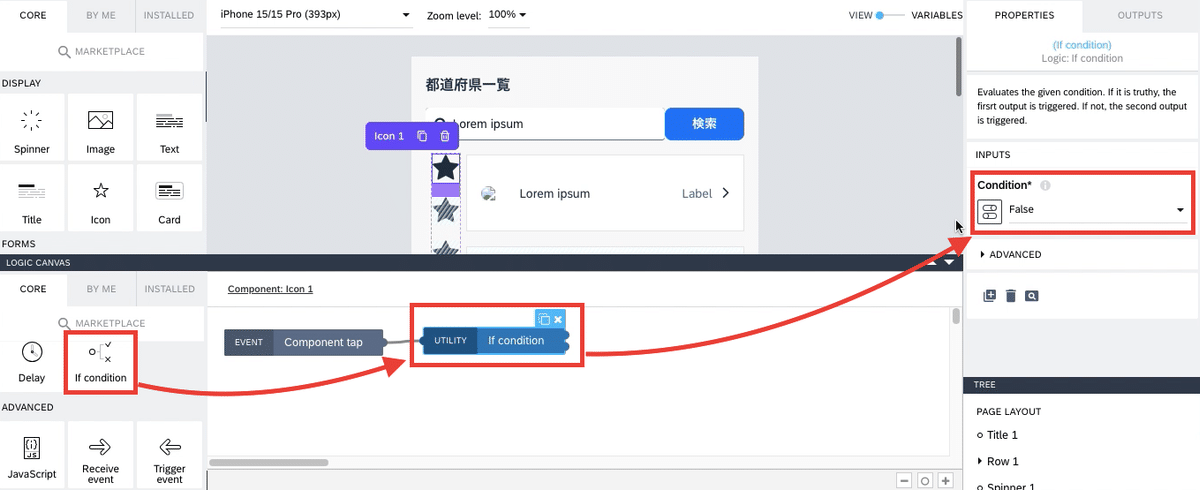Image resolution: width=1200 pixels, height=490 pixels.
Task: Open the Installed tab in the logic library
Action: coord(169,289)
